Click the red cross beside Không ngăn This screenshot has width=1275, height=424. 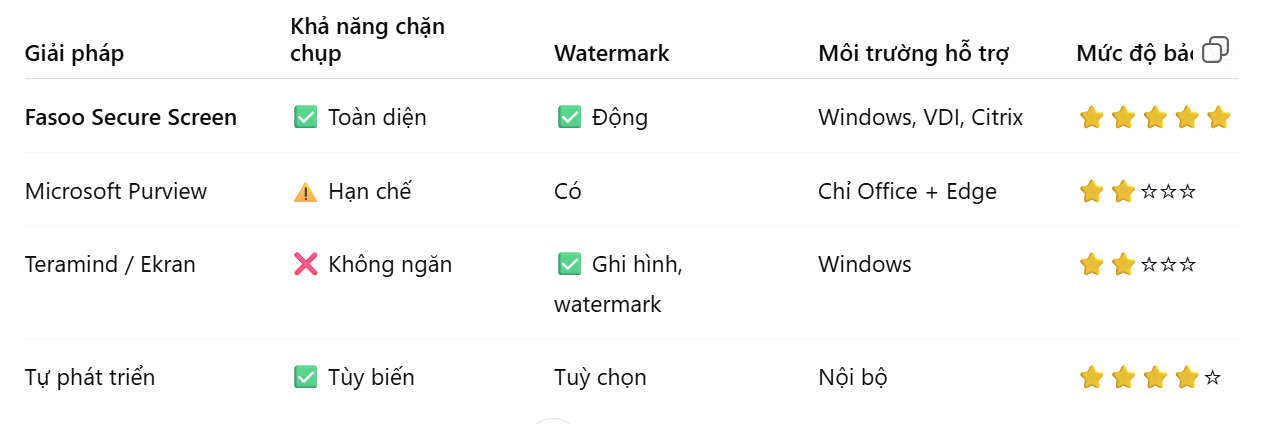[x=306, y=264]
